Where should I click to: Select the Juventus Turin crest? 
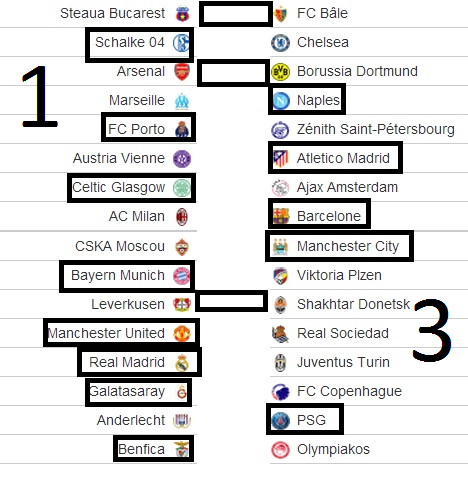point(280,363)
